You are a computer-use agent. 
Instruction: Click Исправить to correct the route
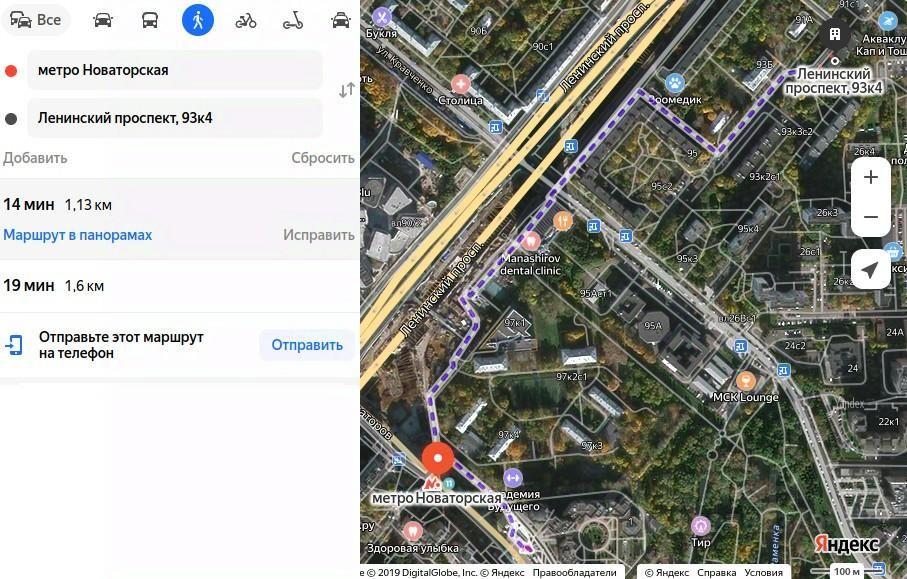pos(319,235)
